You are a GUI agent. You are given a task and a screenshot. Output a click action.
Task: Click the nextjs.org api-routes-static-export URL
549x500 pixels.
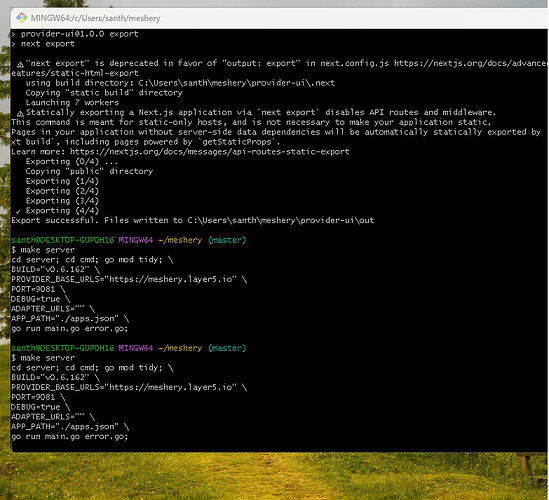pyautogui.click(x=210, y=152)
